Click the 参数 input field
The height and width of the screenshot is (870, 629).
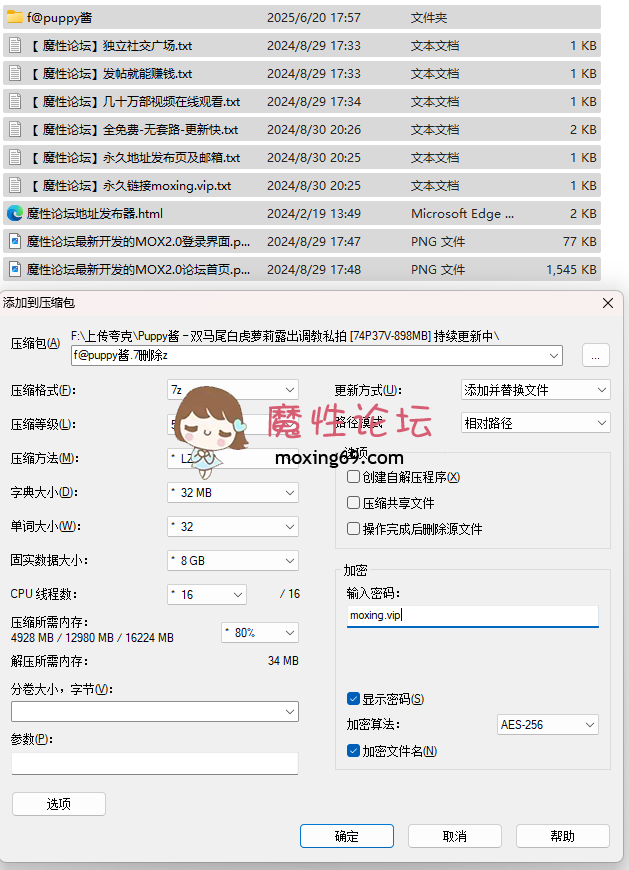point(155,763)
